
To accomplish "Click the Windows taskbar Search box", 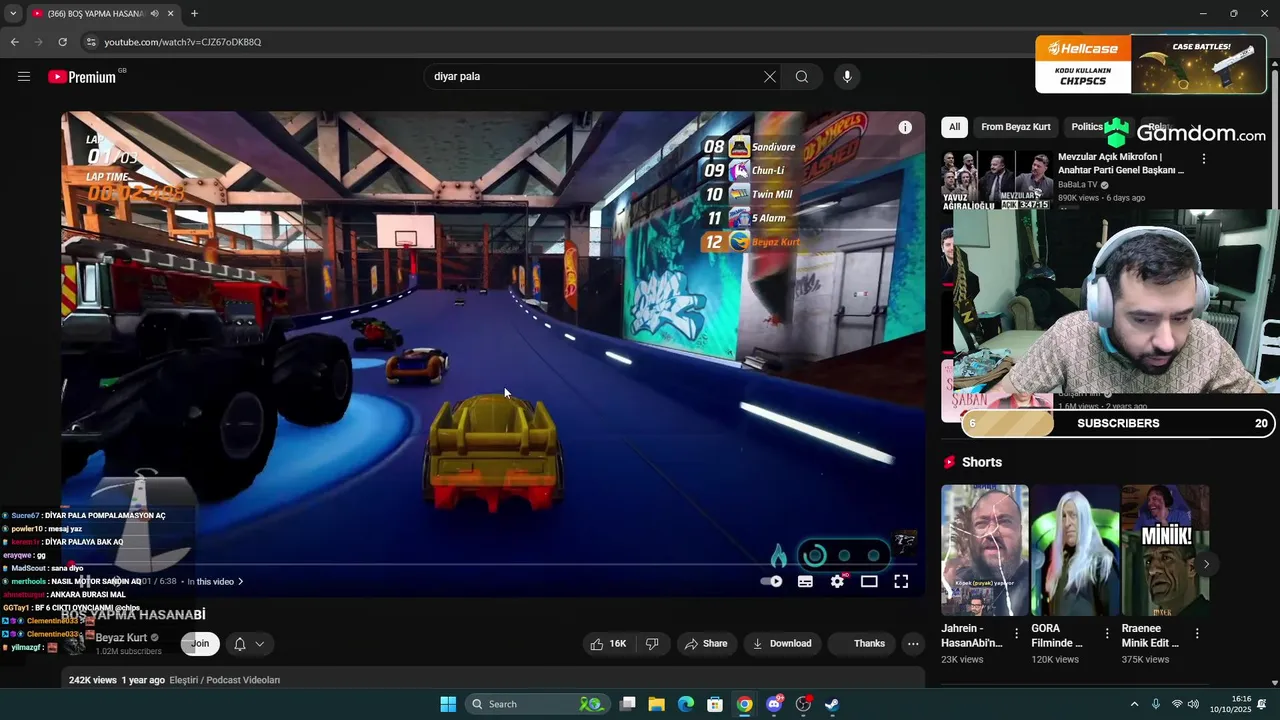I will click(537, 704).
